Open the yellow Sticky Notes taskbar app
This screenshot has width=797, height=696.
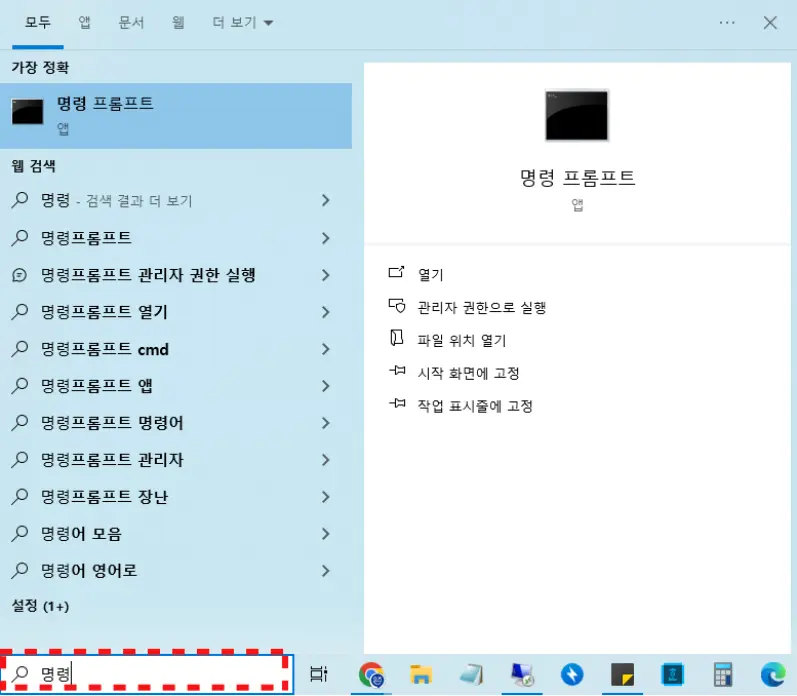[x=623, y=675]
